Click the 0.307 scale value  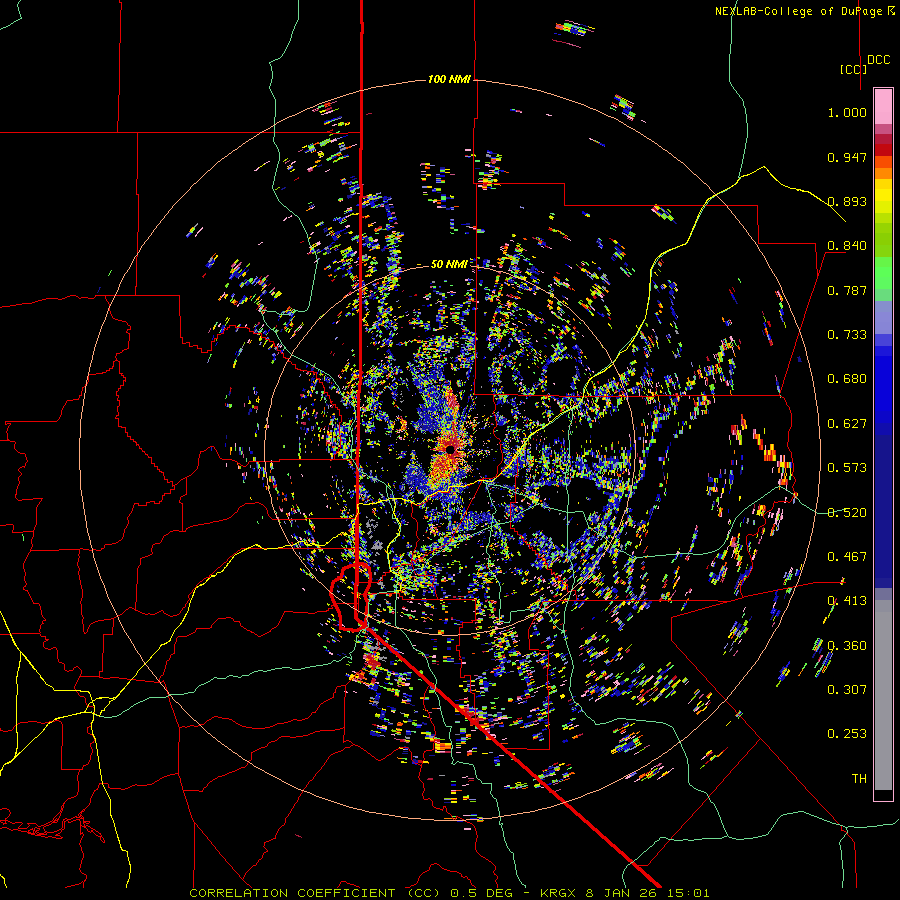[x=847, y=689]
